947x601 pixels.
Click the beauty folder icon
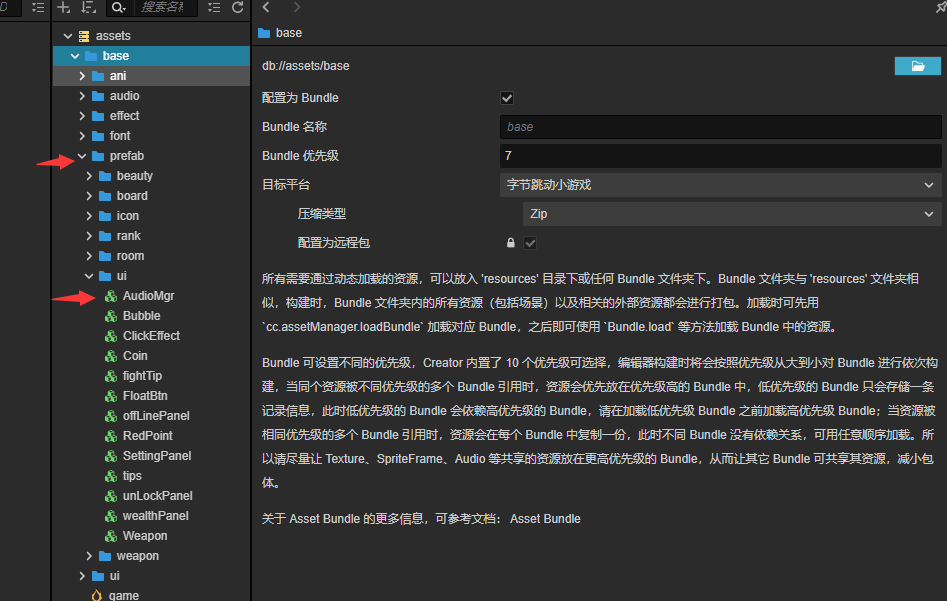point(105,176)
